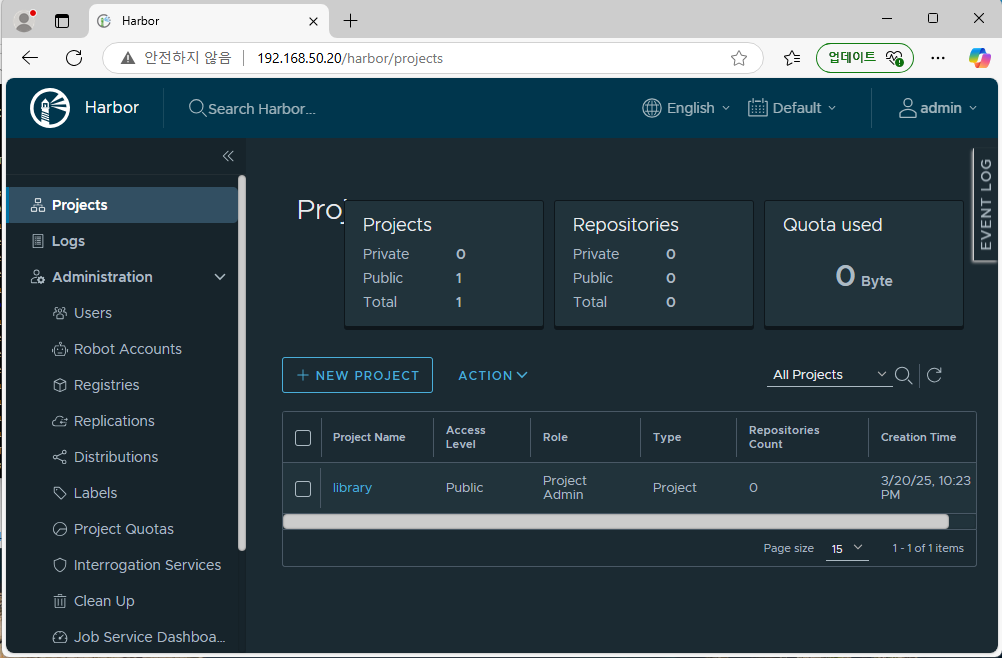Open browser favorites list icon
The image size is (1002, 658).
coord(792,58)
